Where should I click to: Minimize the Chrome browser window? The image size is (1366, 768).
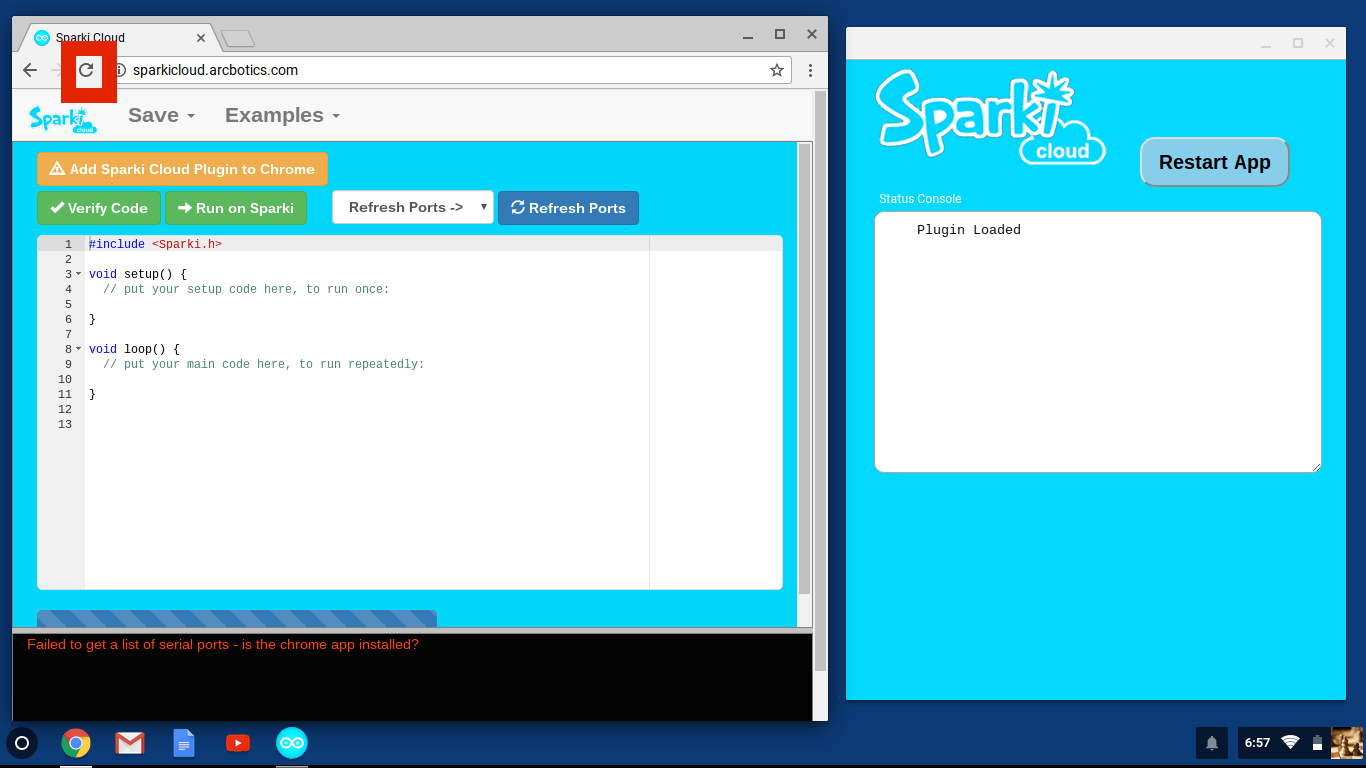click(748, 34)
